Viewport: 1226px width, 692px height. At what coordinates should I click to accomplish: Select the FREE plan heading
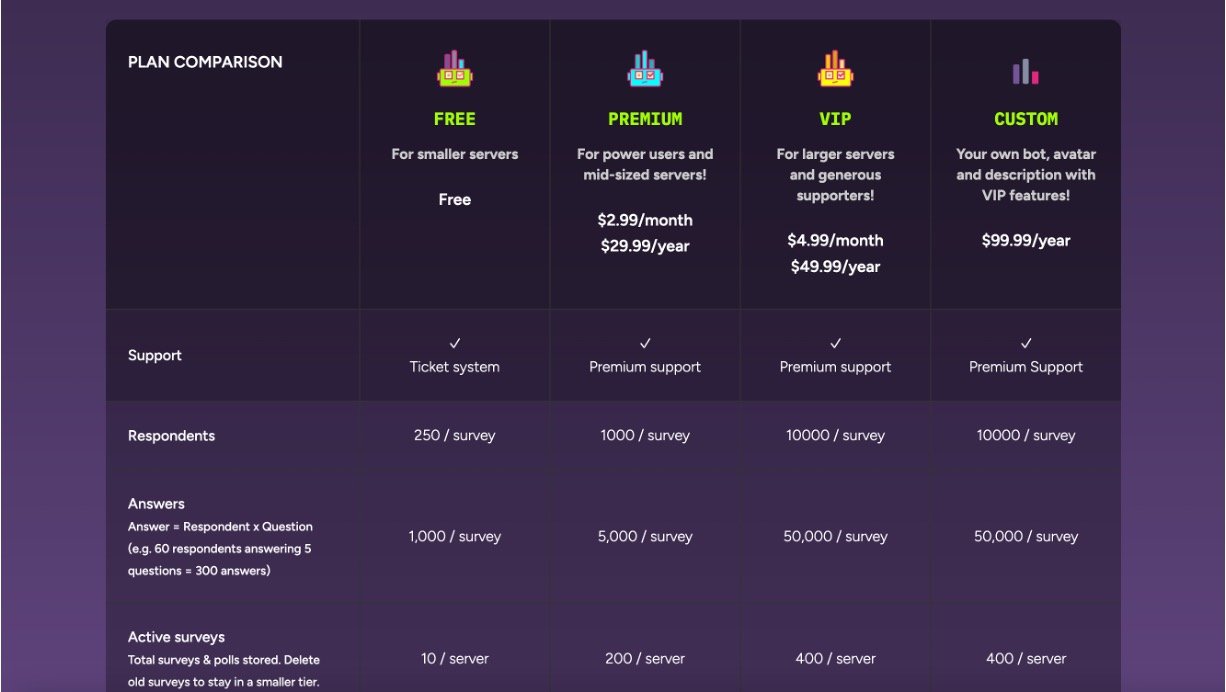tap(454, 119)
